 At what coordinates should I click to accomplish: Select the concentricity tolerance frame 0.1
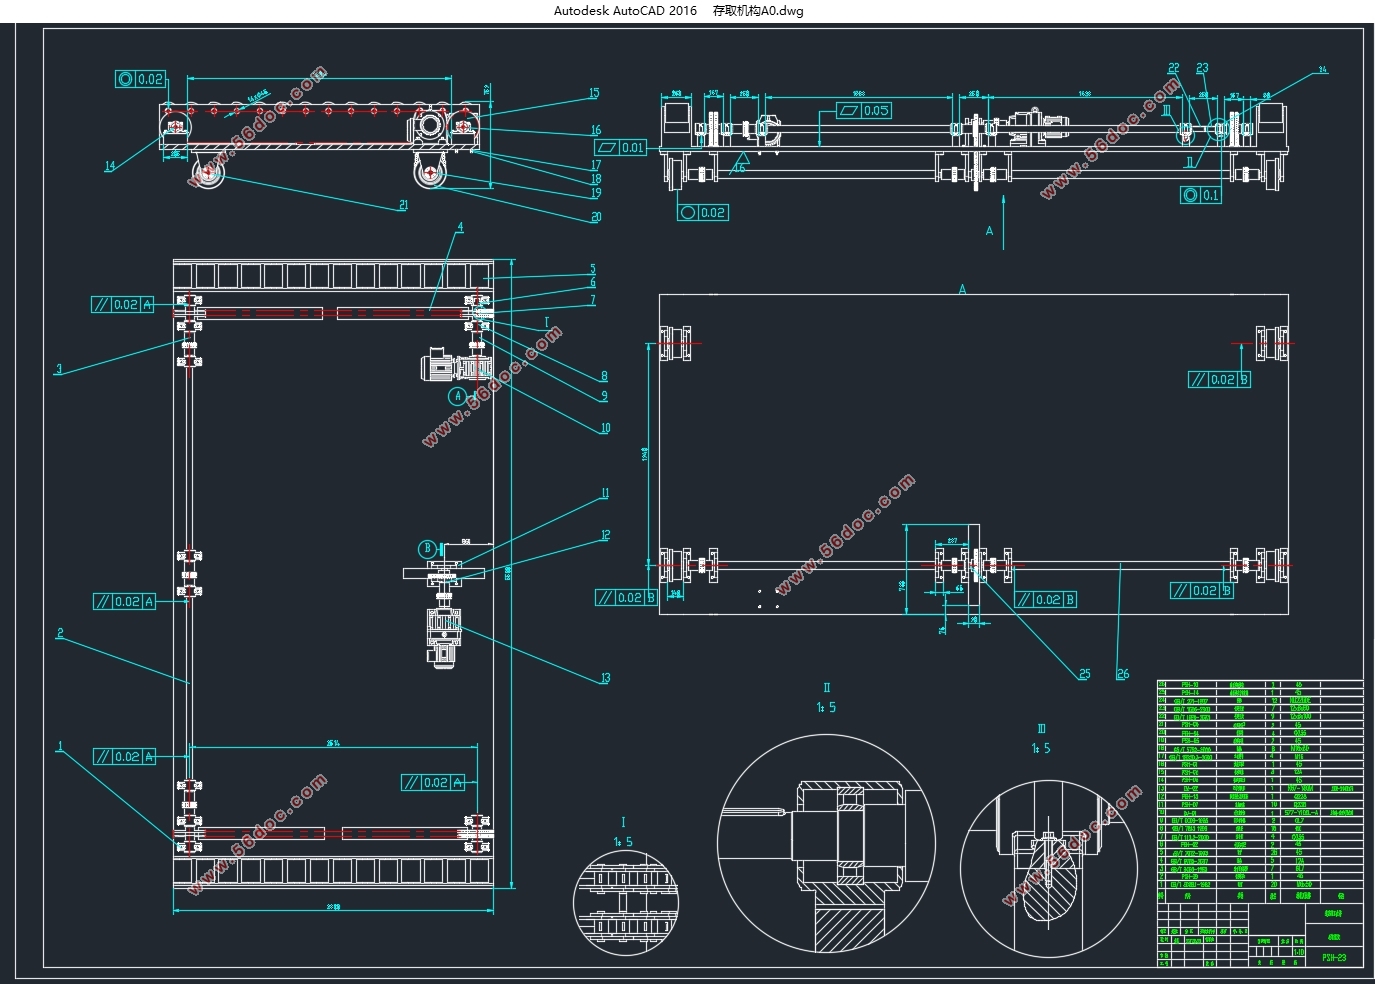click(1201, 195)
